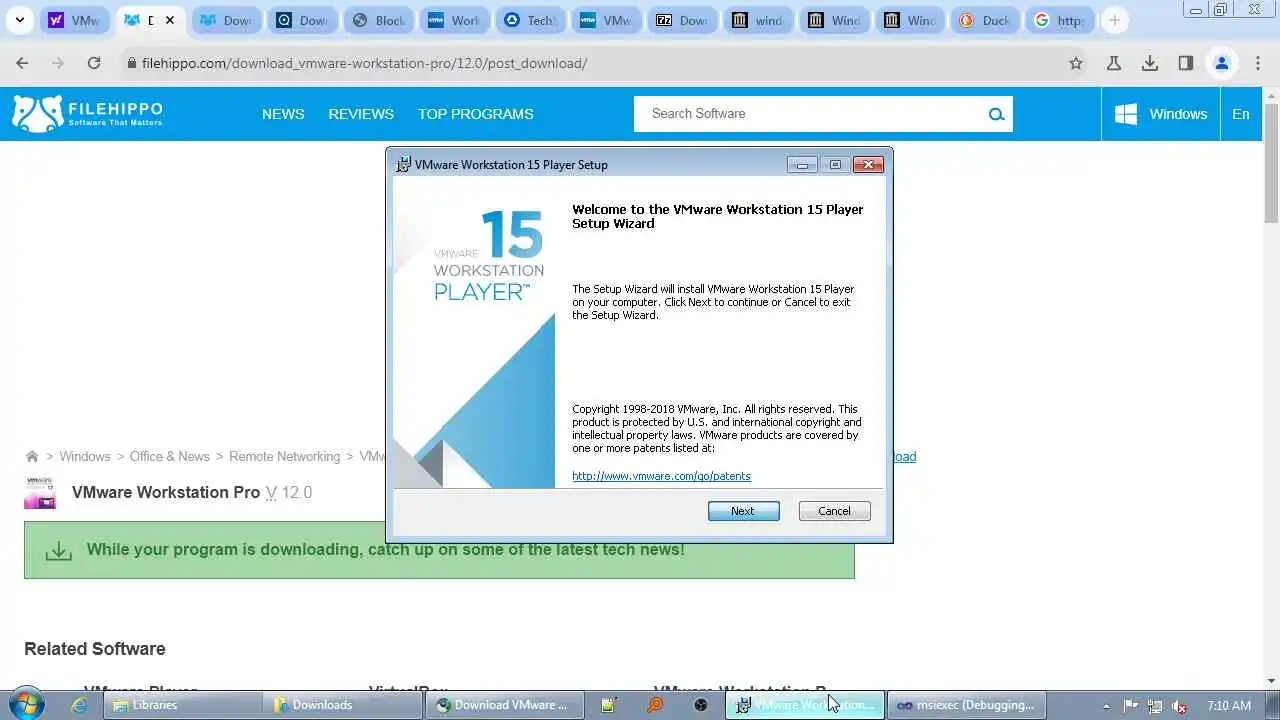
Task: Switch to the Google https tab
Action: point(1062,20)
